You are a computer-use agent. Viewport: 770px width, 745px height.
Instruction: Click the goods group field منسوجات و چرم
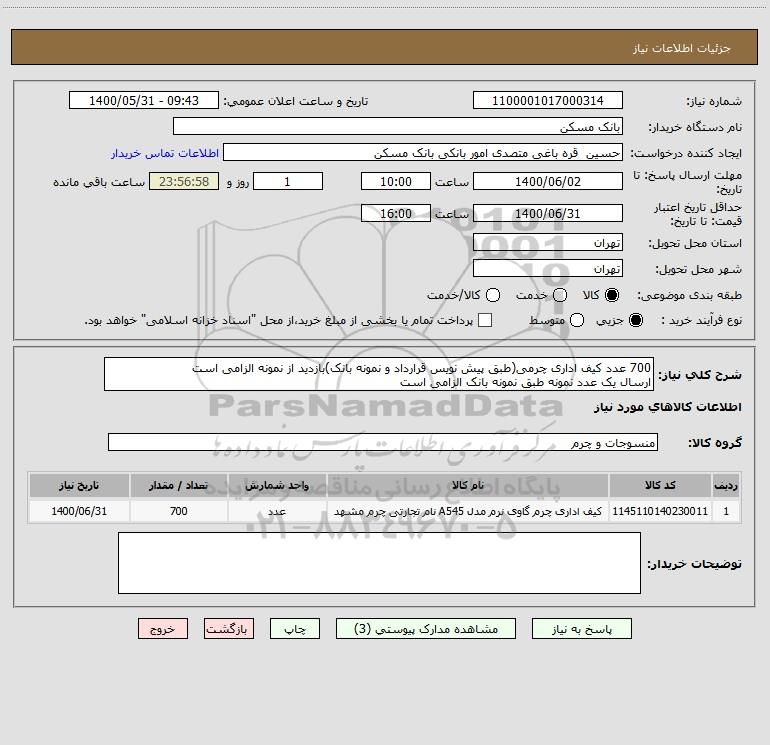(x=383, y=442)
